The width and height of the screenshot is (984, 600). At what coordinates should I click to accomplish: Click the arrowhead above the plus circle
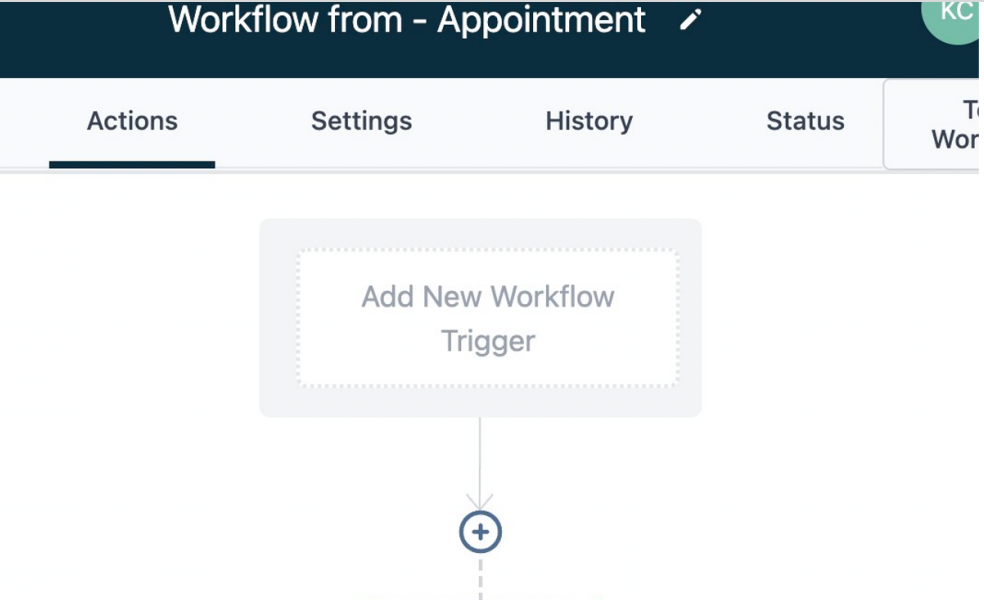480,500
